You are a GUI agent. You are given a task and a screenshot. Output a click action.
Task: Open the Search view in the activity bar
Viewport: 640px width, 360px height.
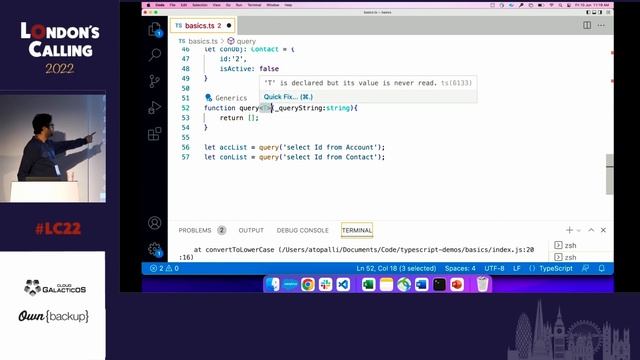pos(155,54)
